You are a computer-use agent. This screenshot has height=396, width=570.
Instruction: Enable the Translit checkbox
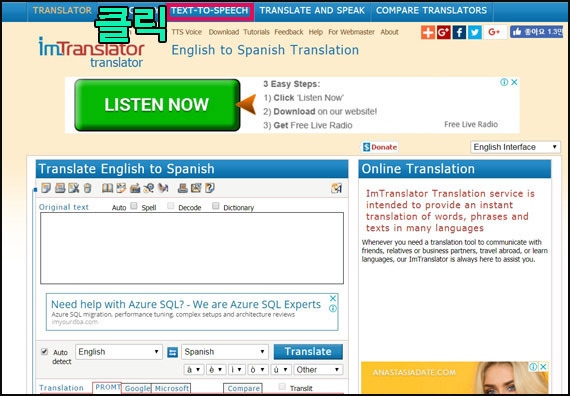click(282, 387)
